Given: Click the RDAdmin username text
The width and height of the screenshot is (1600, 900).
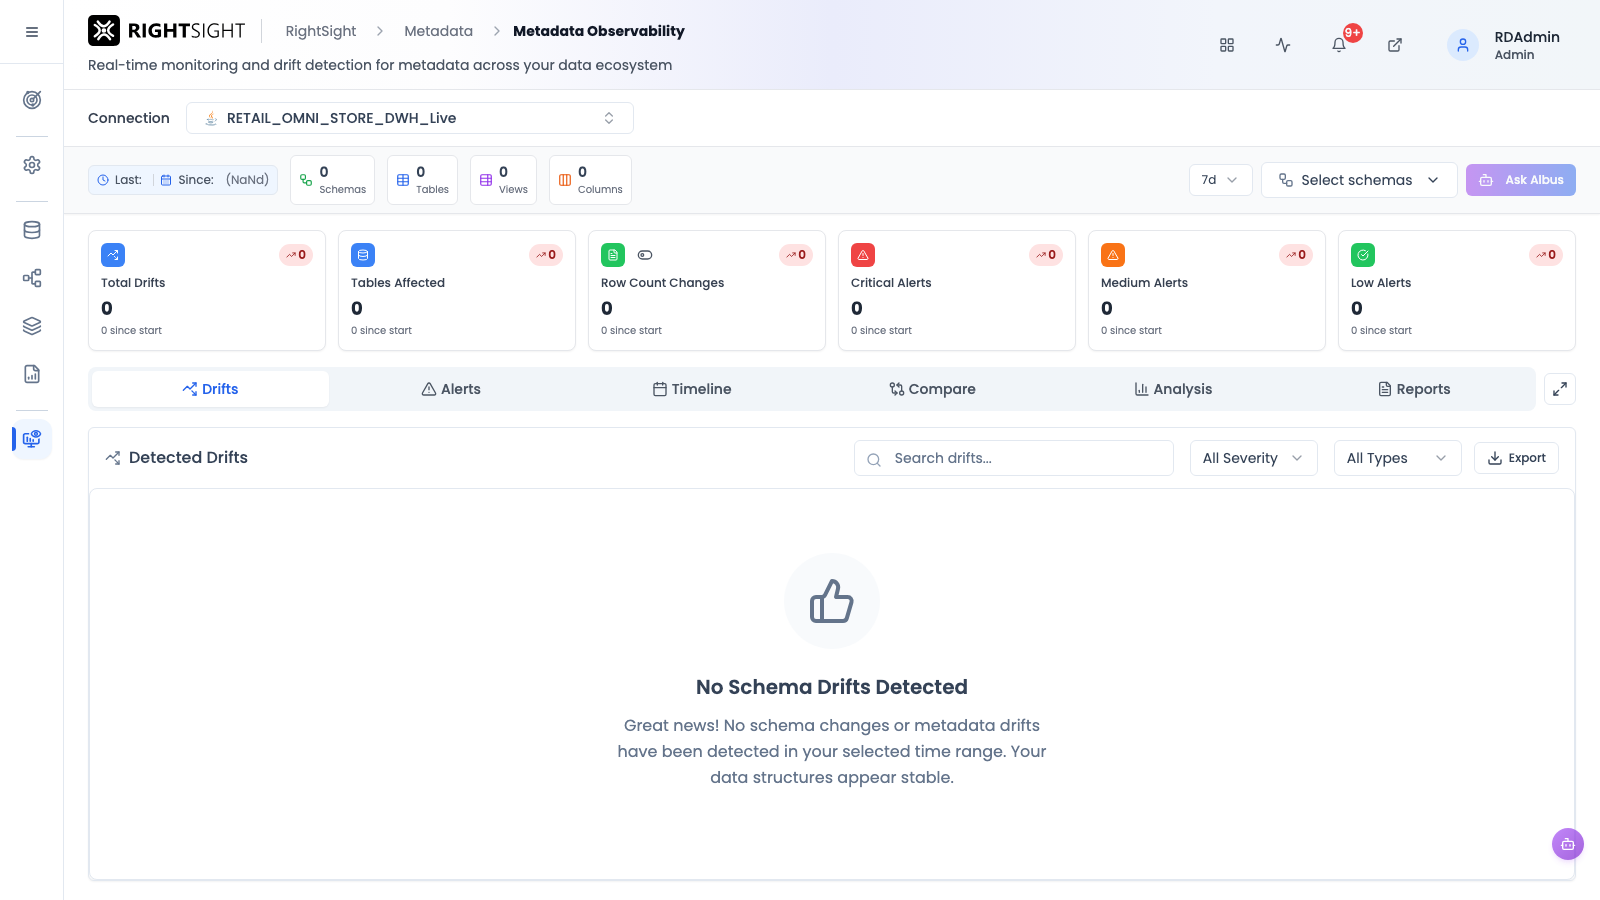Looking at the screenshot, I should pos(1527,37).
